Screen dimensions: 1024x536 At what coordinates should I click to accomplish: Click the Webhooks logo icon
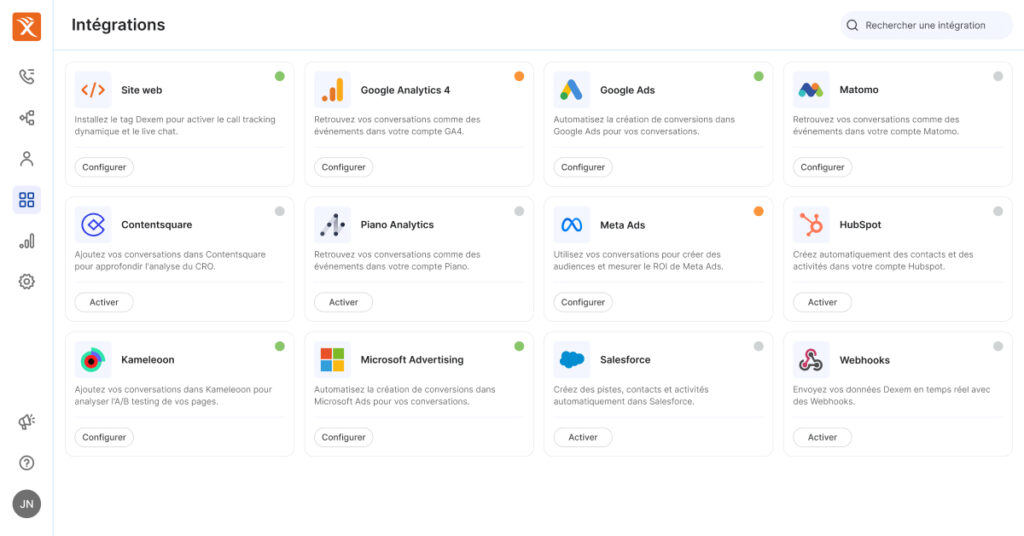pyautogui.click(x=811, y=360)
